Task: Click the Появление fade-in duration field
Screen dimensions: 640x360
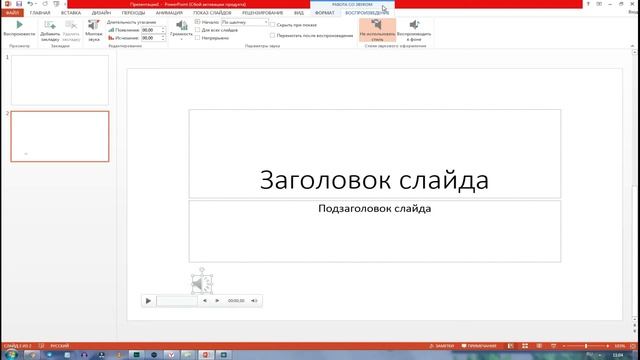Action: coord(151,30)
